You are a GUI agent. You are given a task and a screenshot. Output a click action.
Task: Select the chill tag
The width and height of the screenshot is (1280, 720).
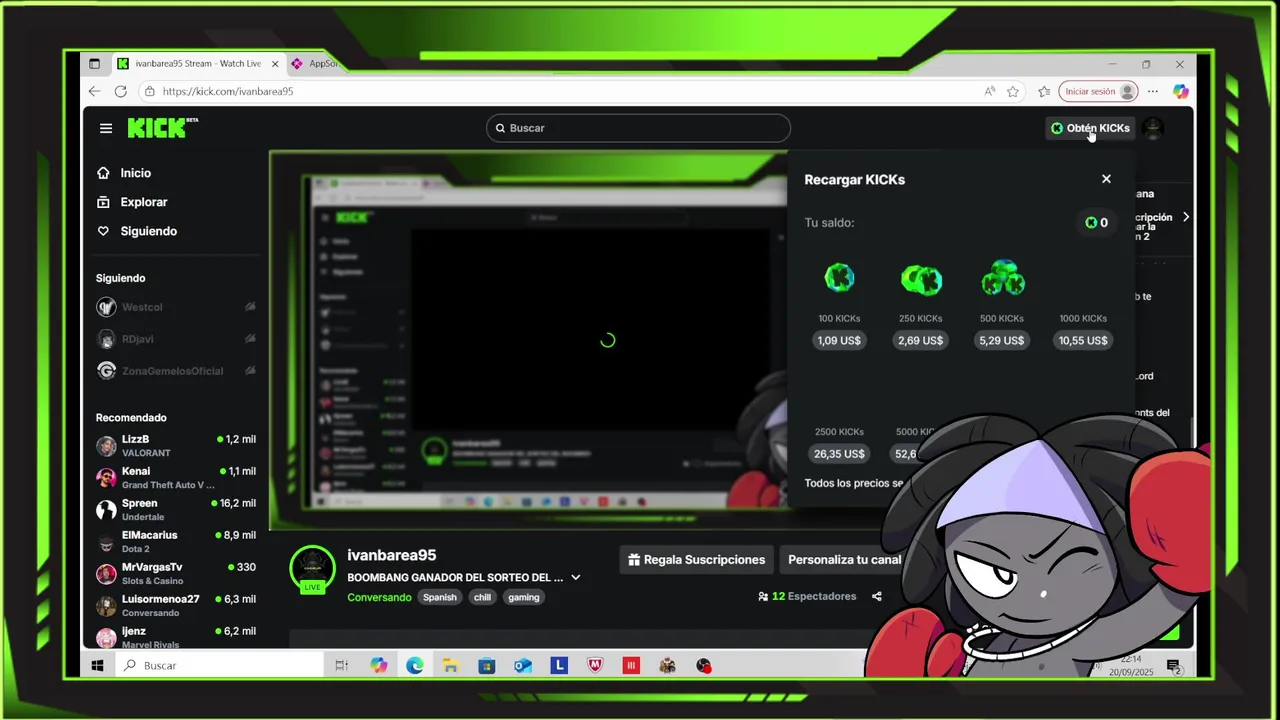tap(482, 597)
